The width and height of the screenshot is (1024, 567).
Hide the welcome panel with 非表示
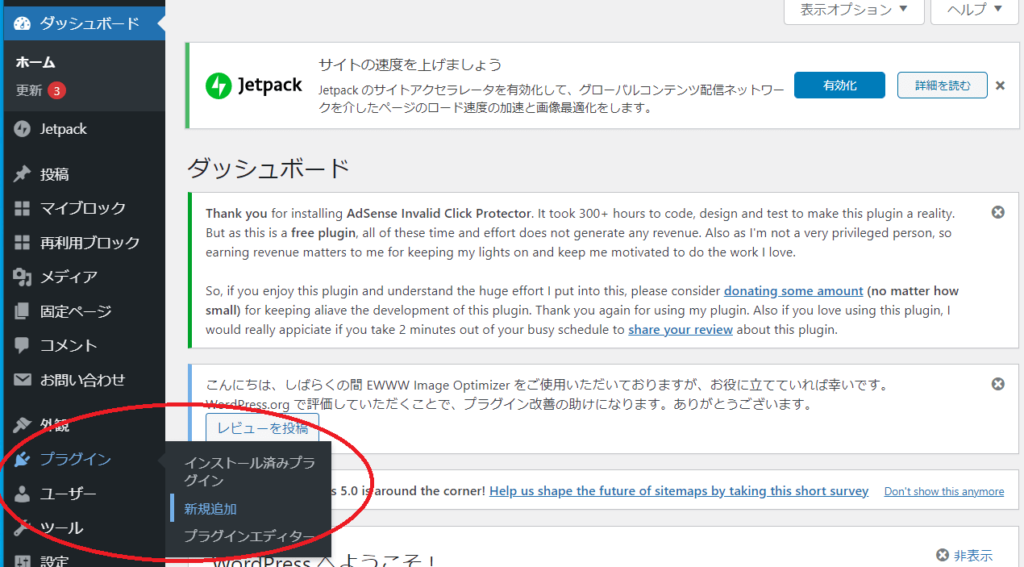(965, 555)
